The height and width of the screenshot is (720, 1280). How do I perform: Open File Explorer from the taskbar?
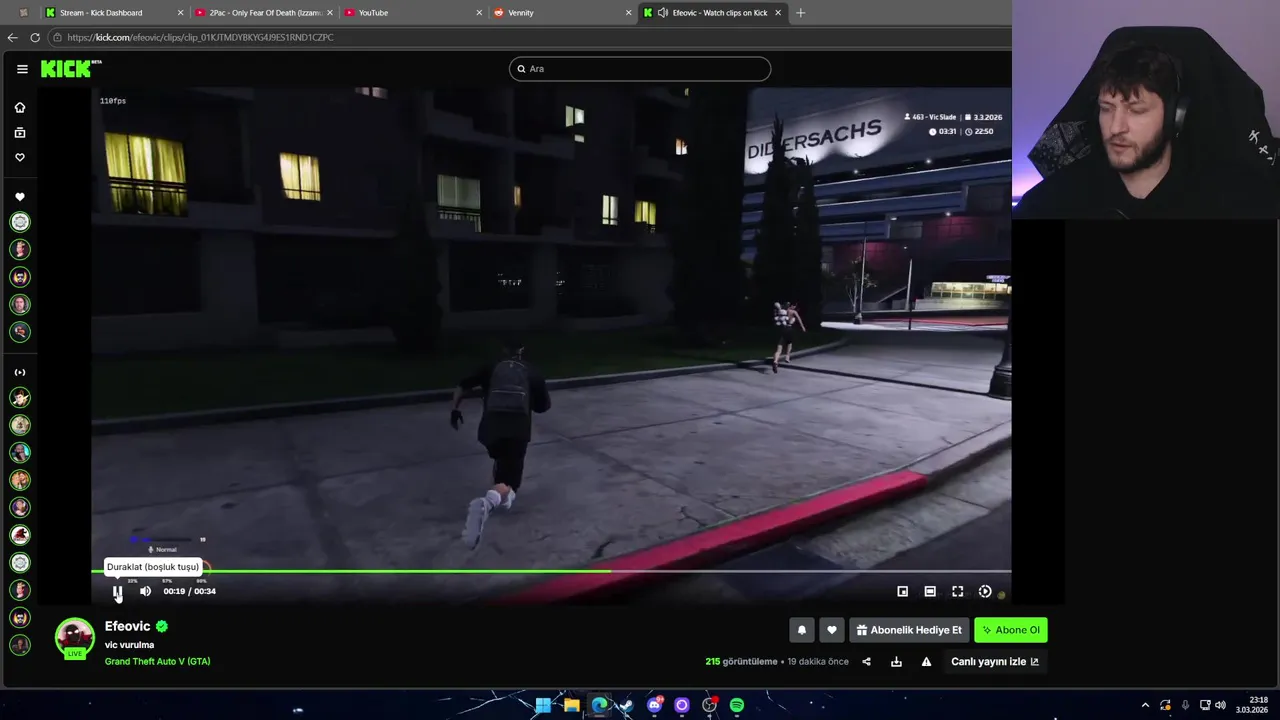[x=571, y=705]
